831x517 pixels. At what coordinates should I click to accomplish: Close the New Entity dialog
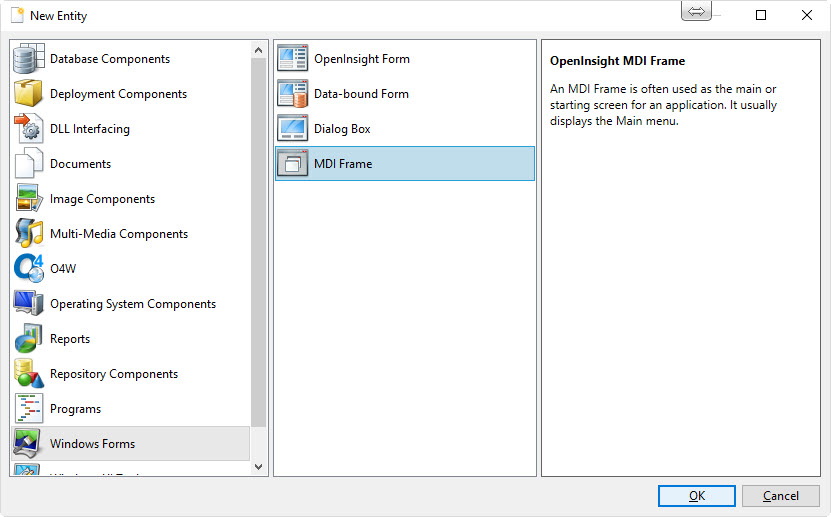(807, 15)
